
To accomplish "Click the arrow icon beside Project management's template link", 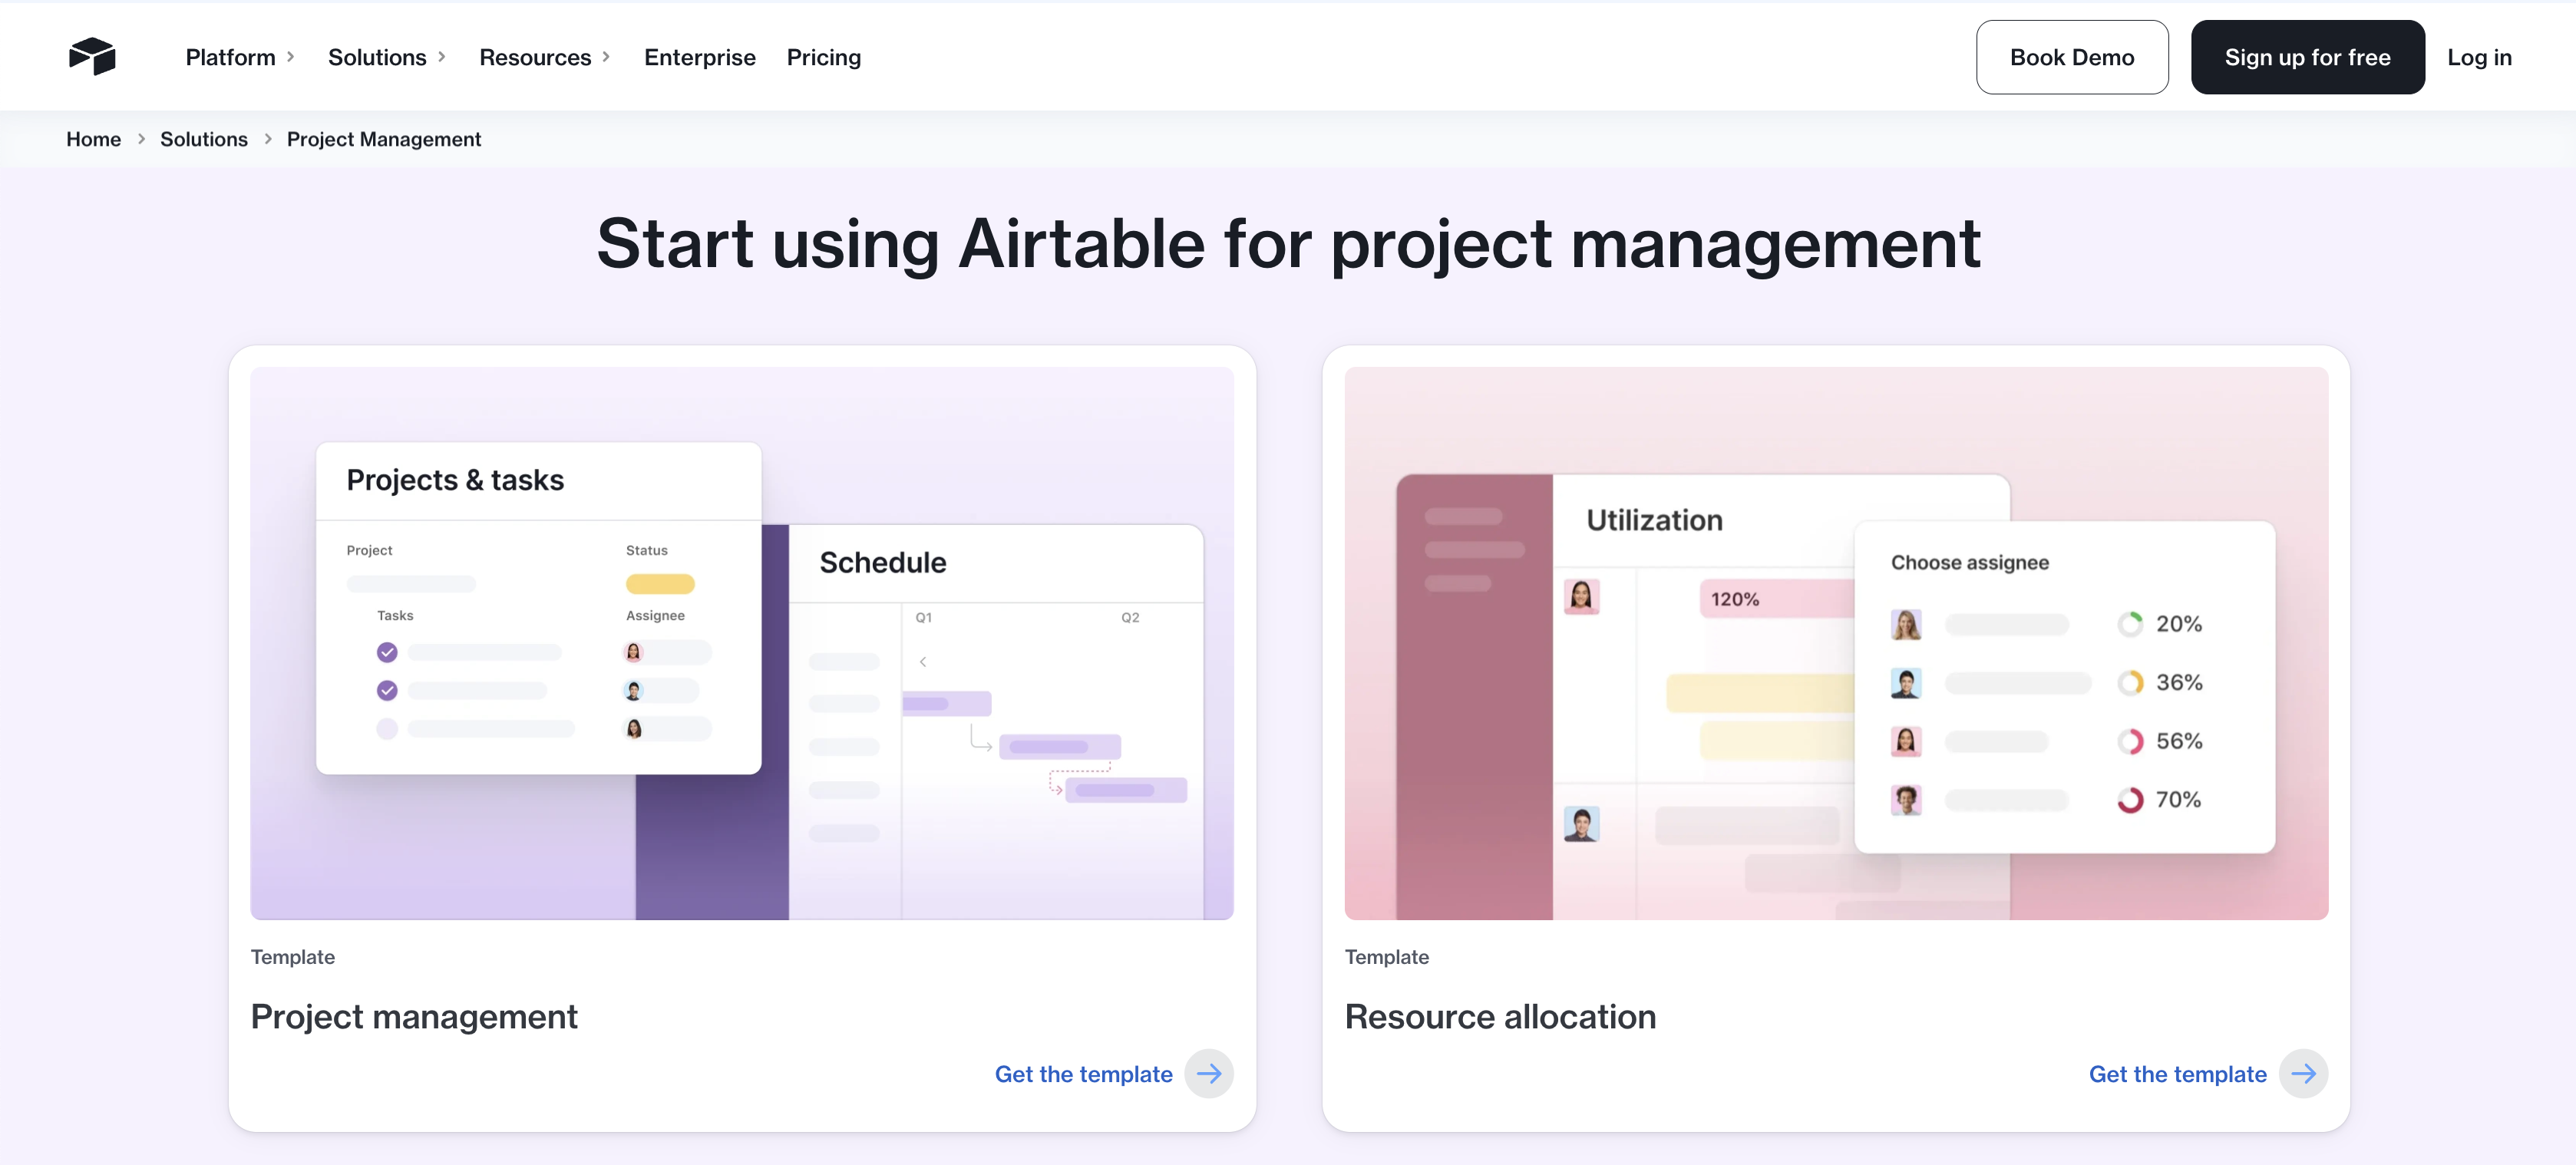I will (1210, 1073).
